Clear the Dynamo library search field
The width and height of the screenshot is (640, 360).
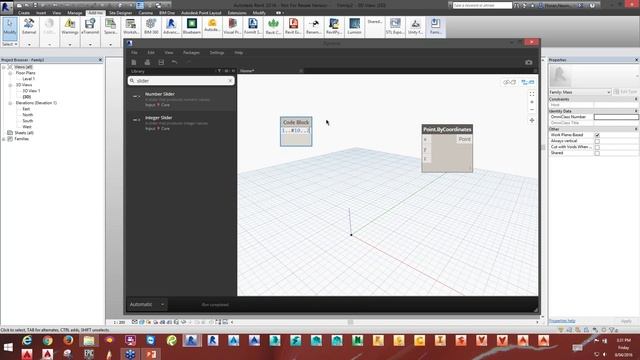230,81
